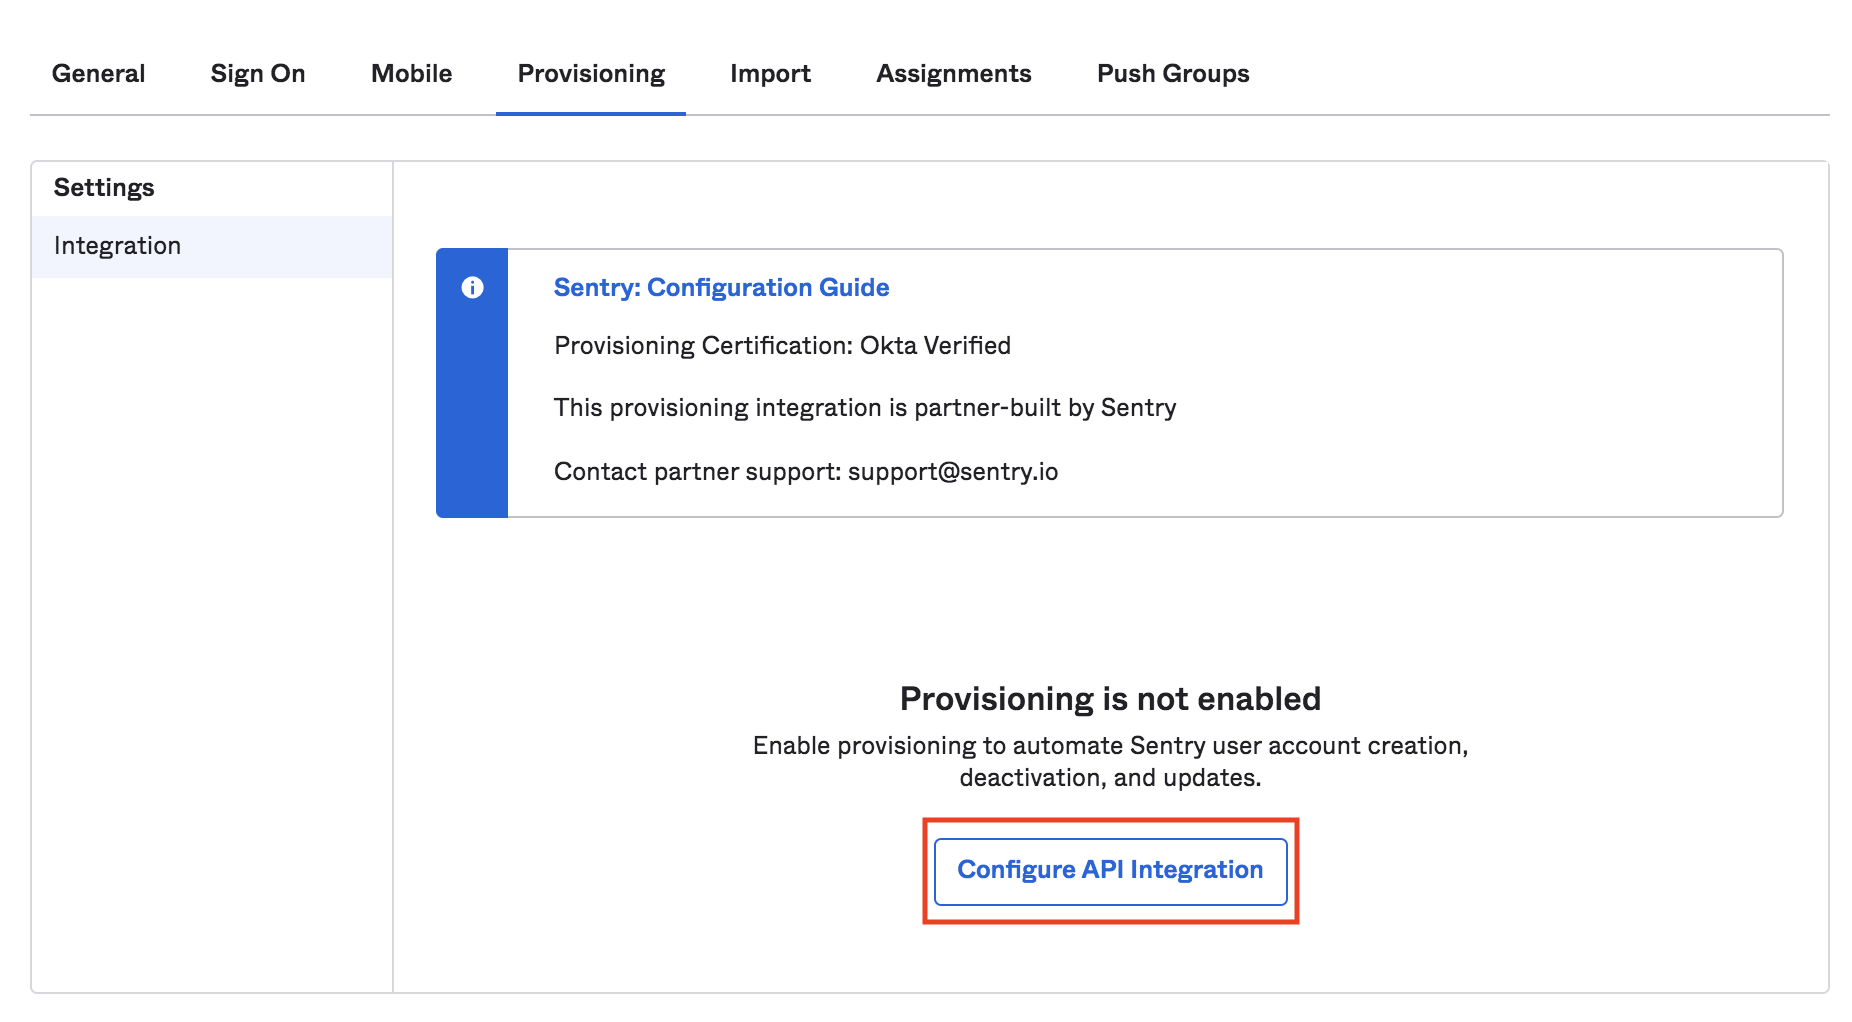Open the Sign On tab
This screenshot has width=1852, height=1022.
257,73
